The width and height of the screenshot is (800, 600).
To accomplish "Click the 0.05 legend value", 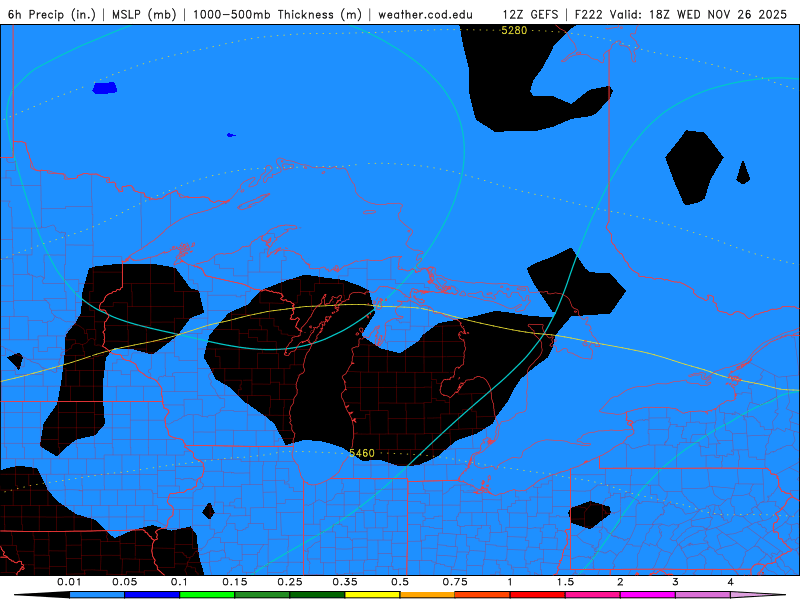I will [x=124, y=582].
